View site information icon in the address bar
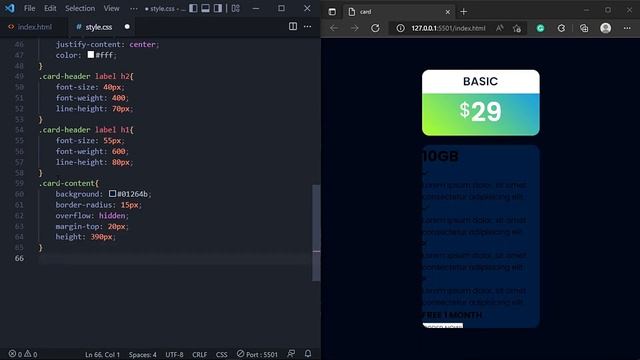This screenshot has height=360, width=640. pos(400,28)
